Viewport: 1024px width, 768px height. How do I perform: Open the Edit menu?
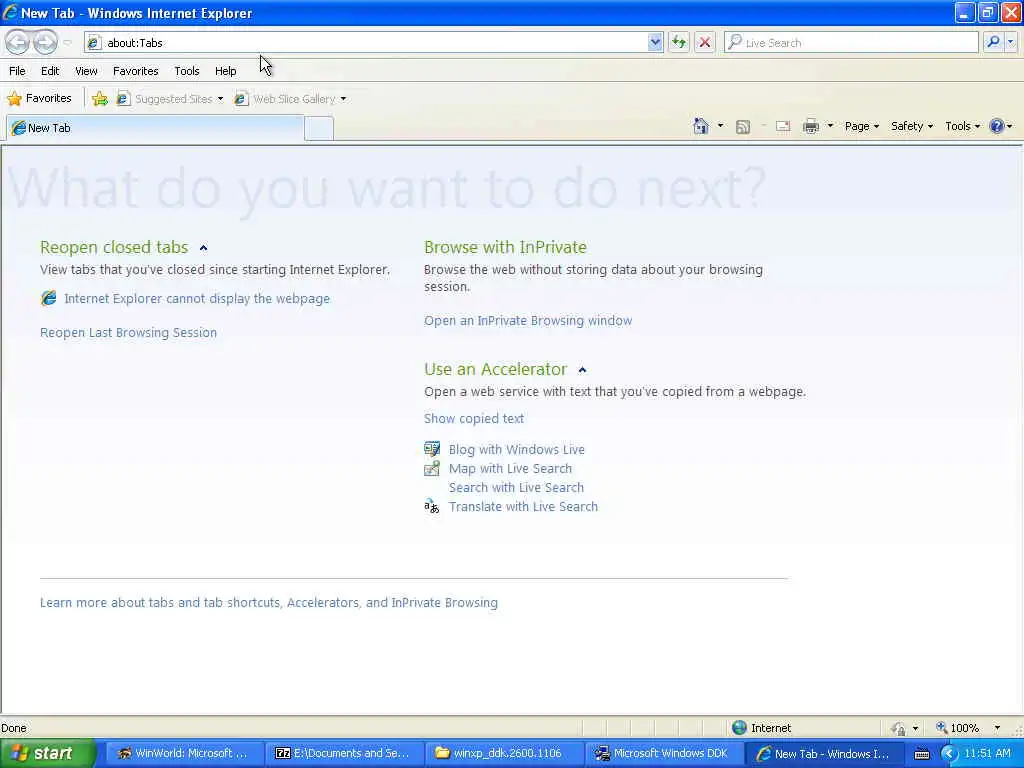tap(50, 71)
